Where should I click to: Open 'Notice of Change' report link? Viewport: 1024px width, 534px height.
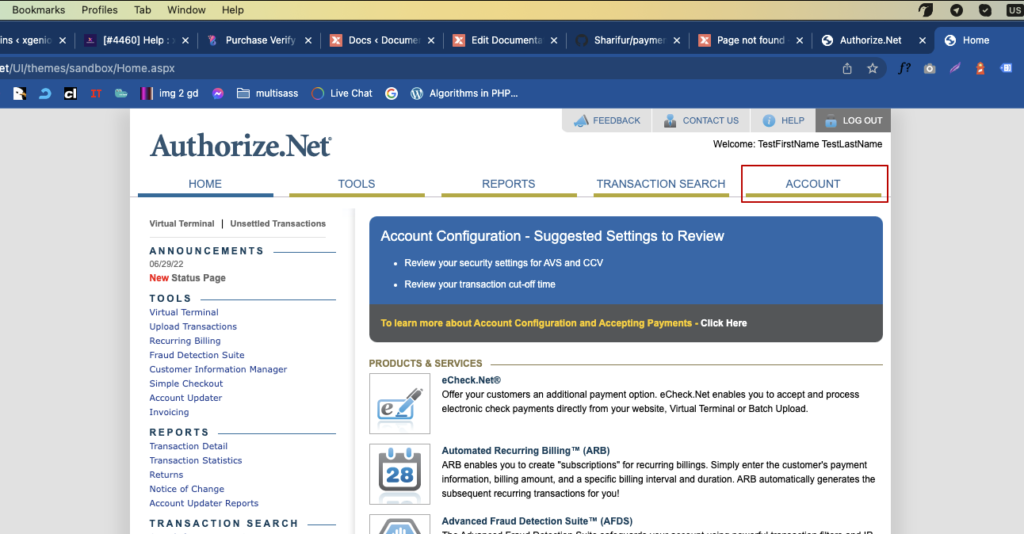[187, 489]
